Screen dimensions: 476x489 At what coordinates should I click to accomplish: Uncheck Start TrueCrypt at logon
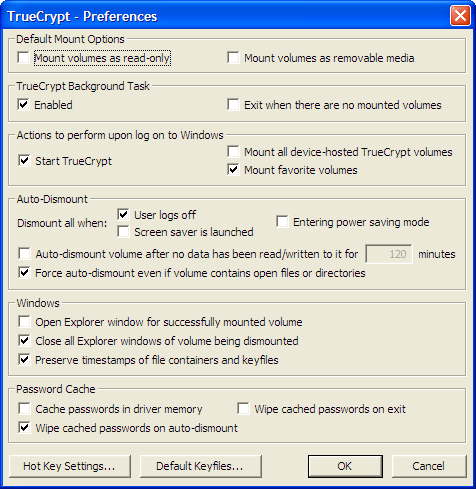click(24, 160)
